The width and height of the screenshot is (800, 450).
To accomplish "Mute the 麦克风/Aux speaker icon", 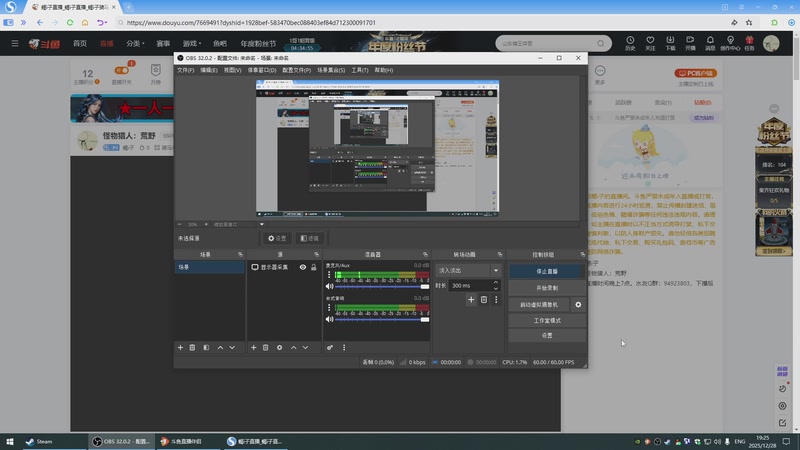I will pos(330,286).
